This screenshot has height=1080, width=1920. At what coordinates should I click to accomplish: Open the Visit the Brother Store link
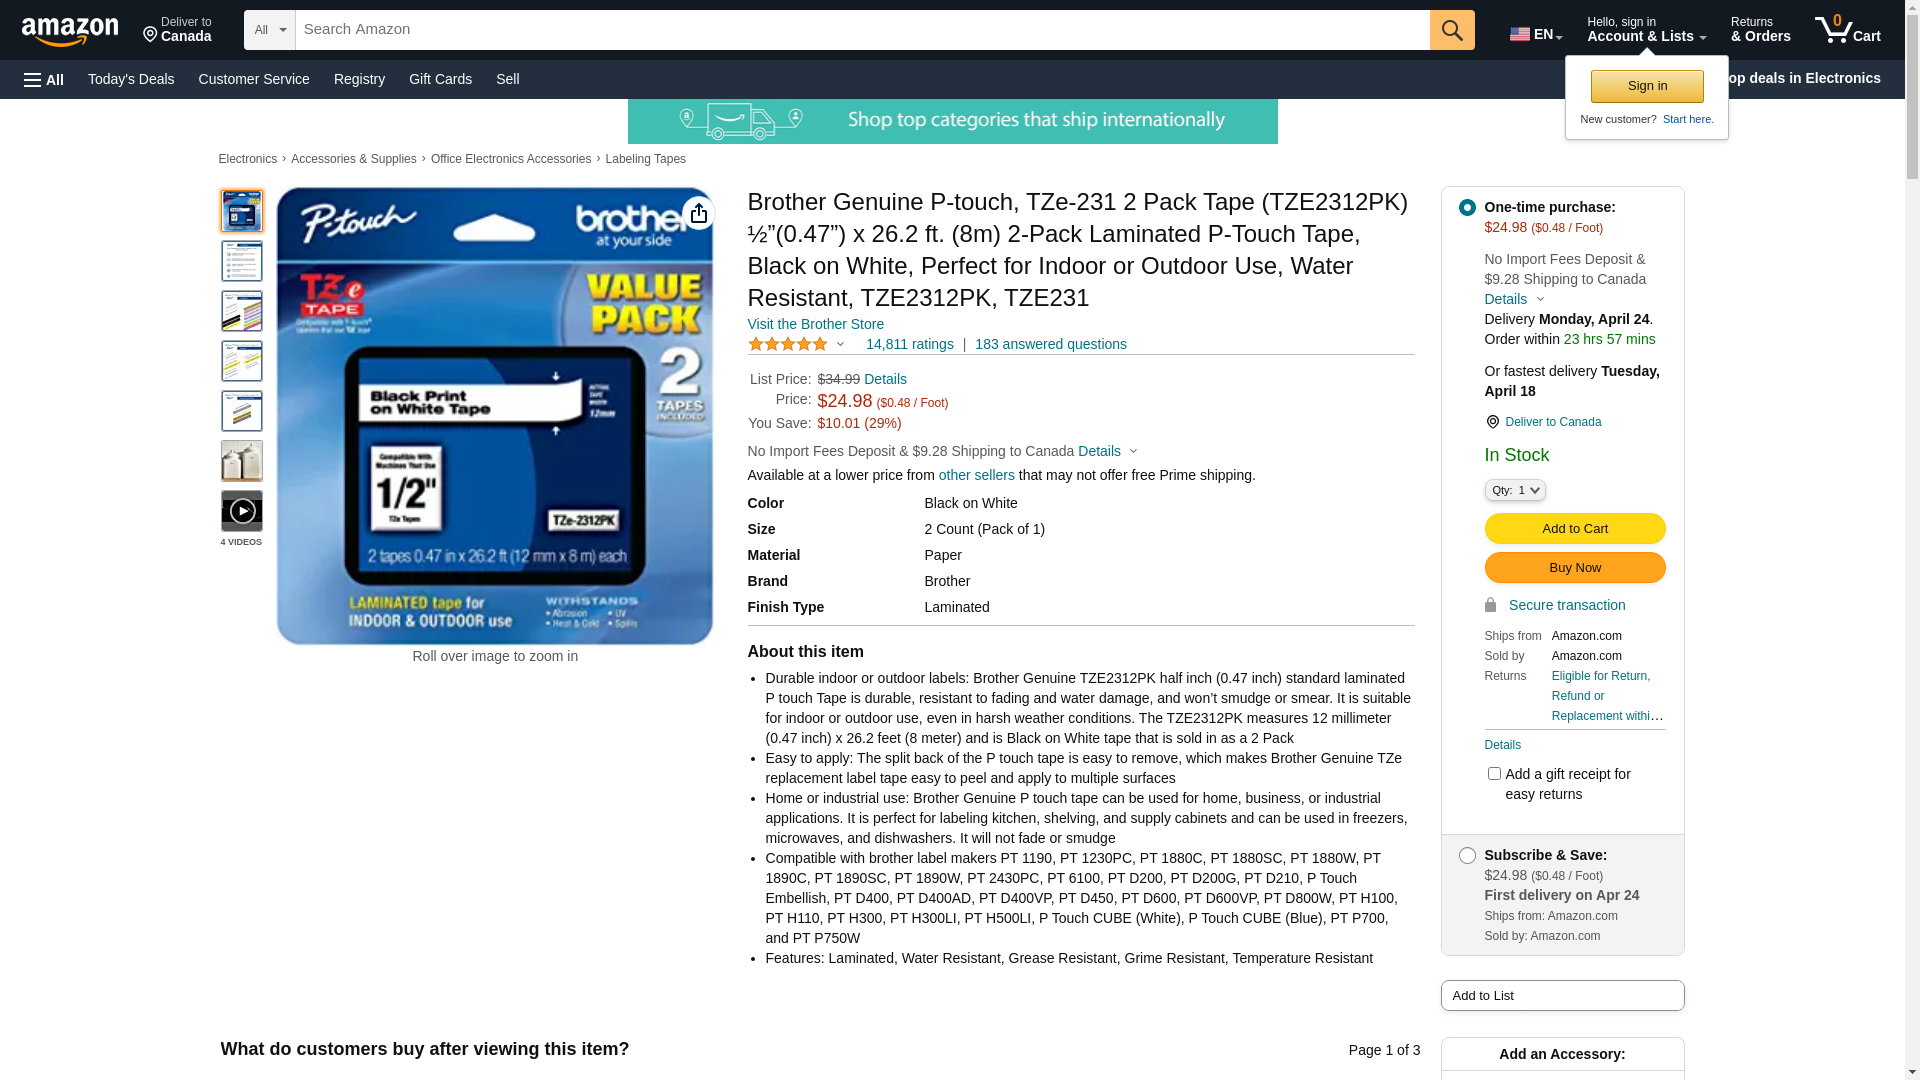point(815,324)
